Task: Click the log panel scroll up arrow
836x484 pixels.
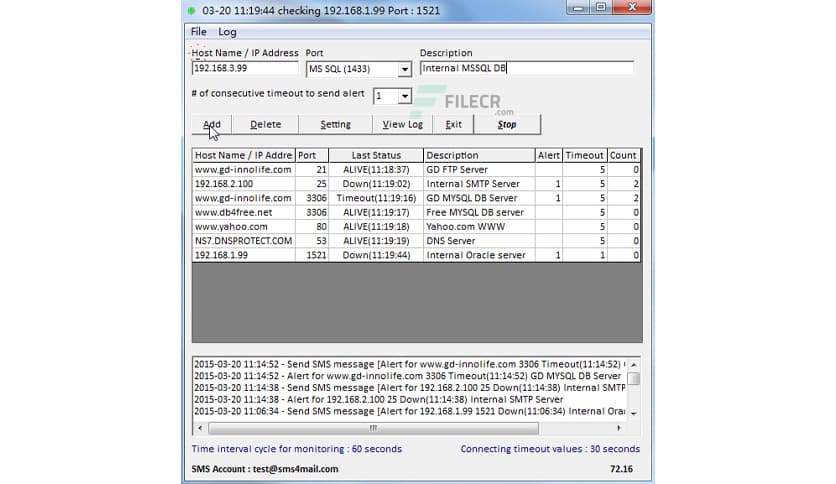Action: coord(633,365)
